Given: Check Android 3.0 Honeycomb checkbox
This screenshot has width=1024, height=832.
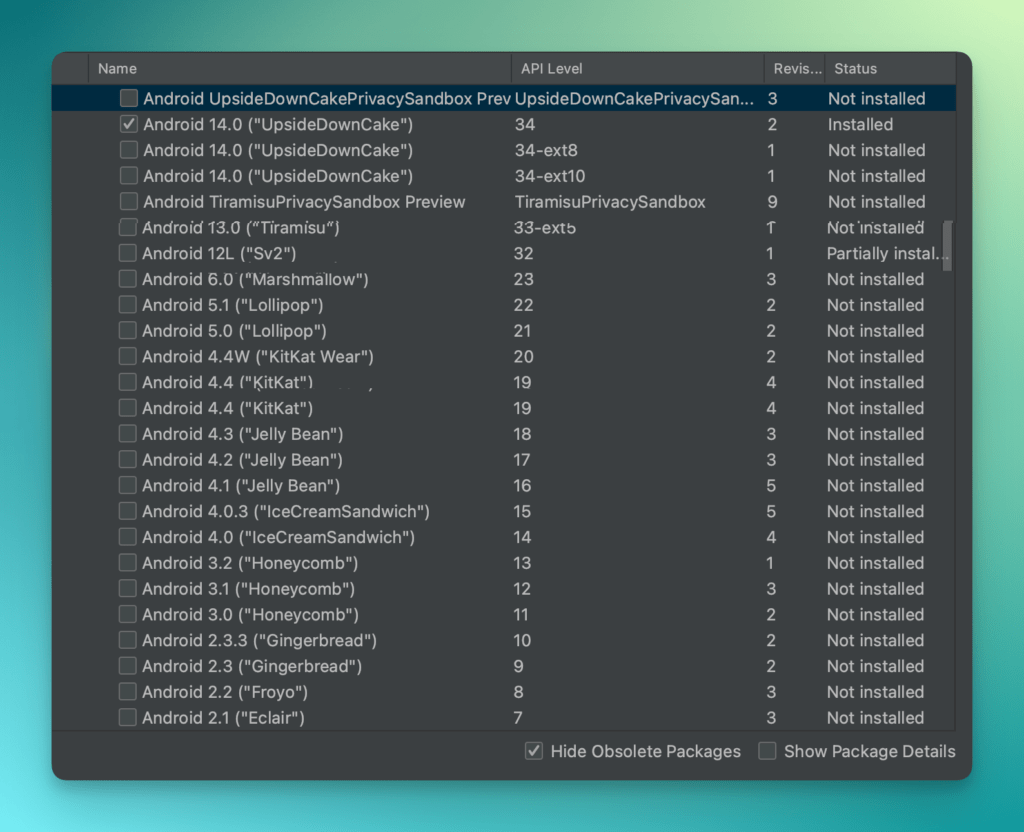Looking at the screenshot, I should click(128, 614).
